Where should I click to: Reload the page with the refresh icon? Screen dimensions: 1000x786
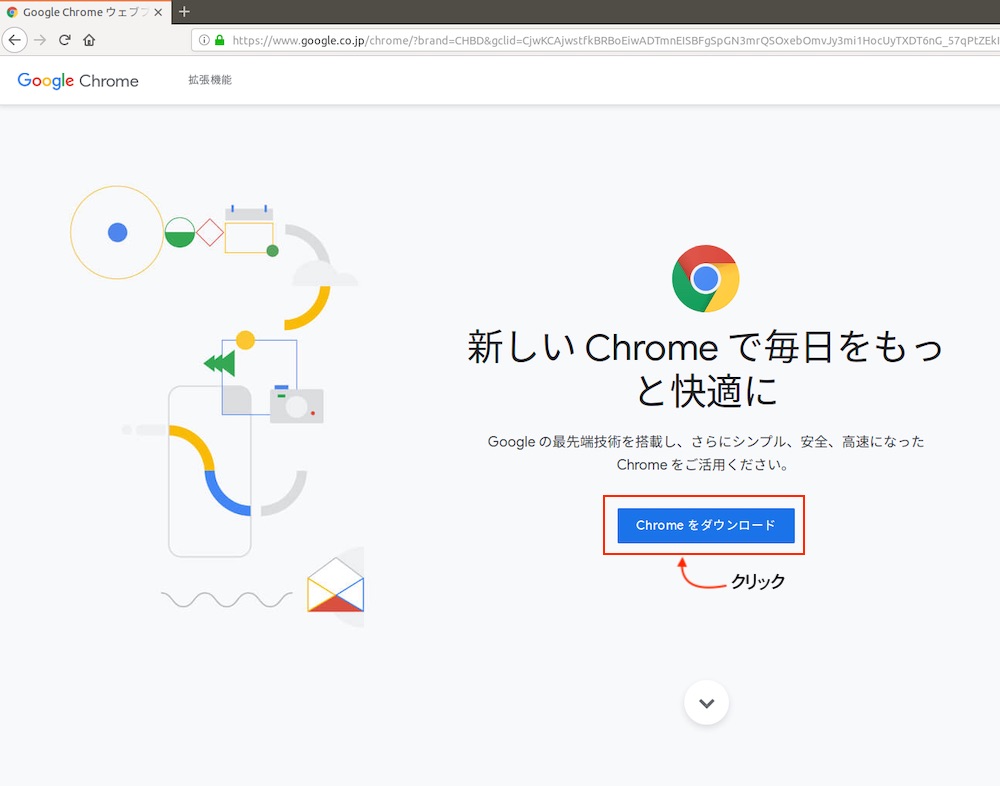64,40
